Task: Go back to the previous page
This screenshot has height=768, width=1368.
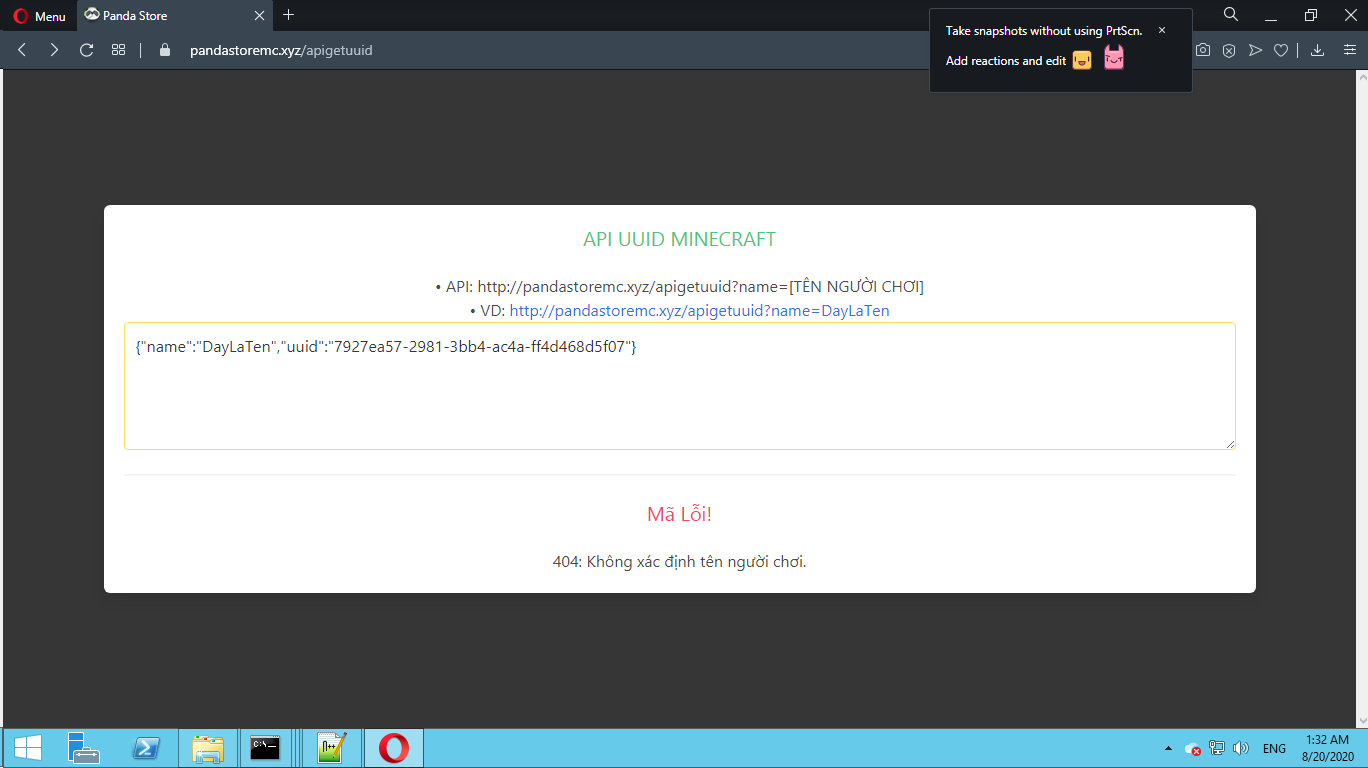Action: 22,50
